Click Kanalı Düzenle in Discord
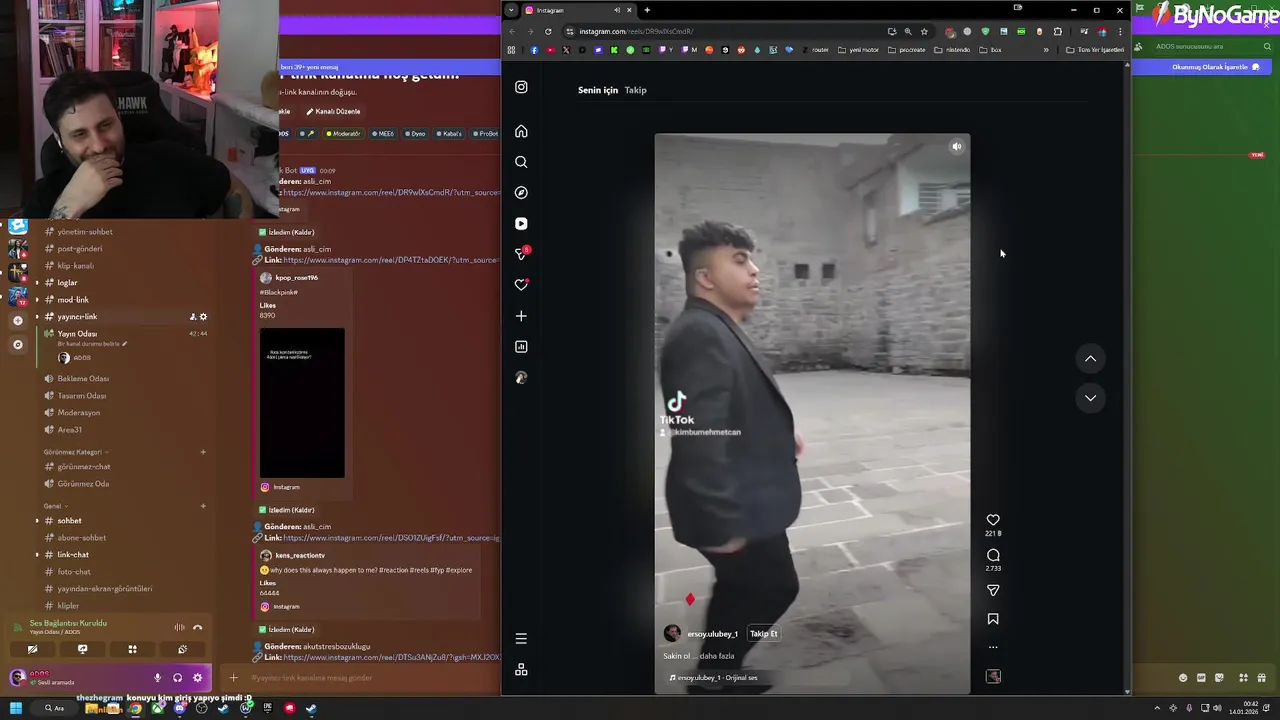The height and width of the screenshot is (720, 1280). [x=333, y=111]
